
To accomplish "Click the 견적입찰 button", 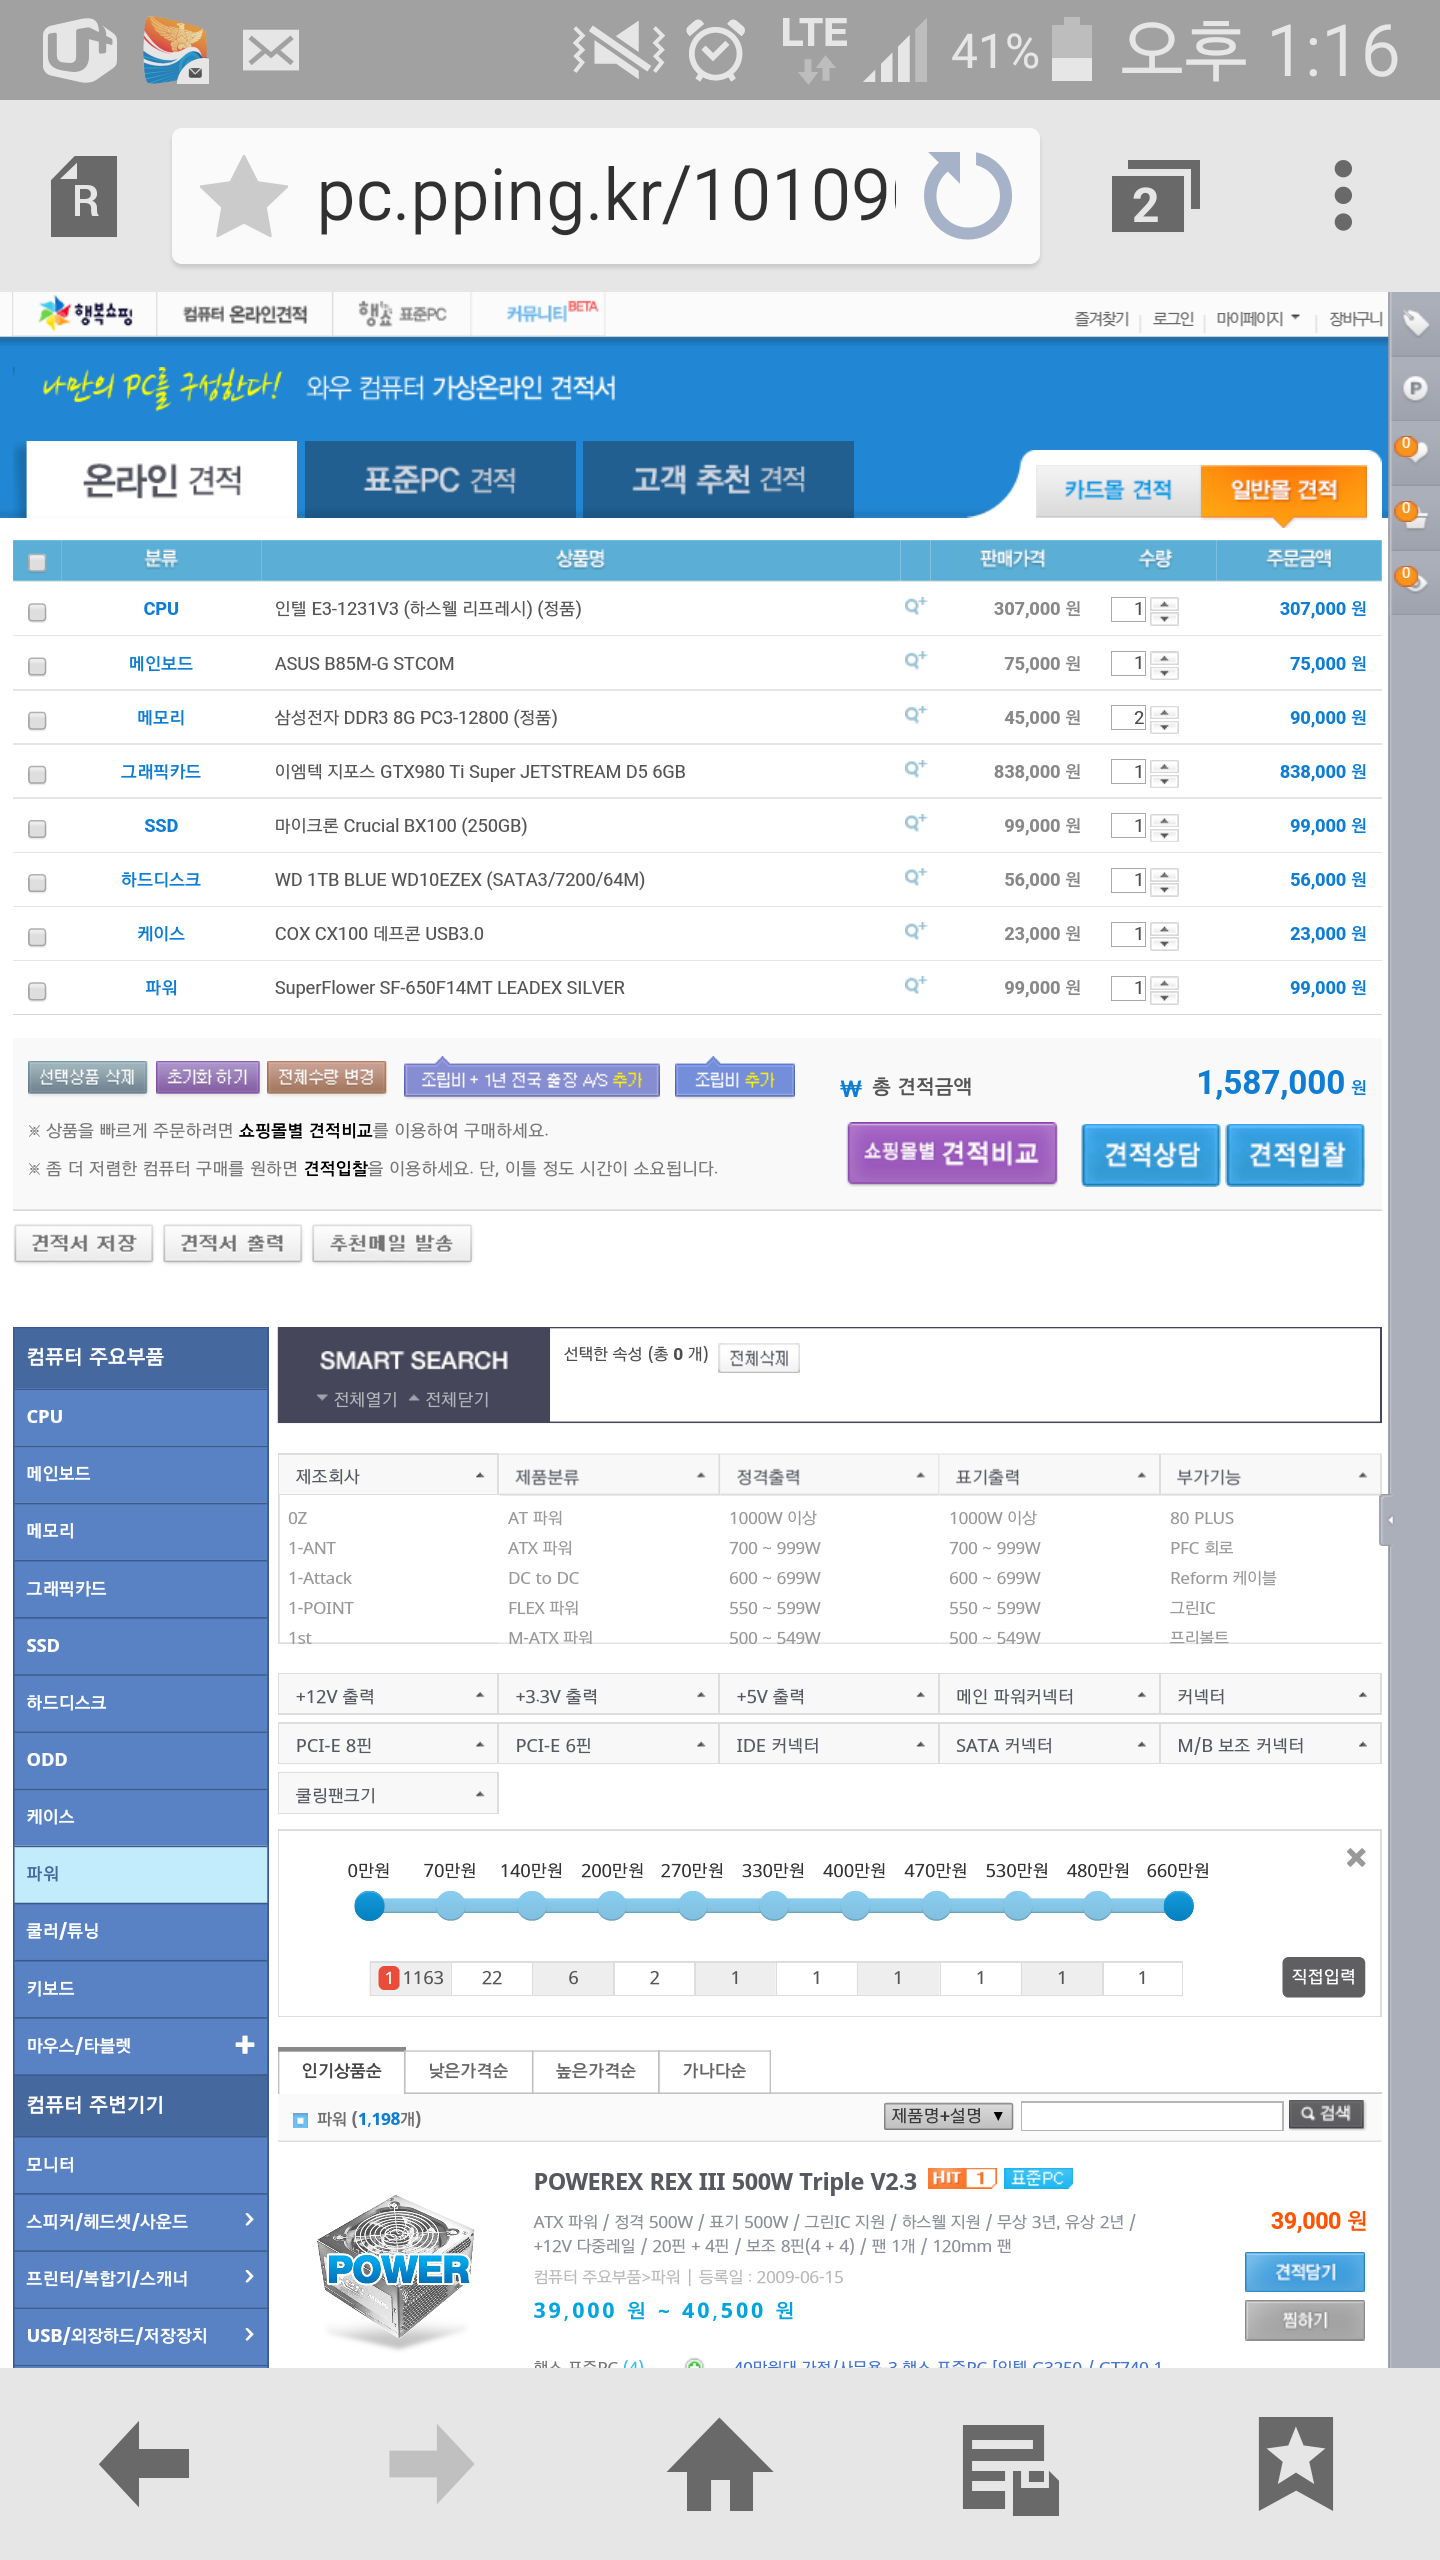I will coord(1295,1154).
